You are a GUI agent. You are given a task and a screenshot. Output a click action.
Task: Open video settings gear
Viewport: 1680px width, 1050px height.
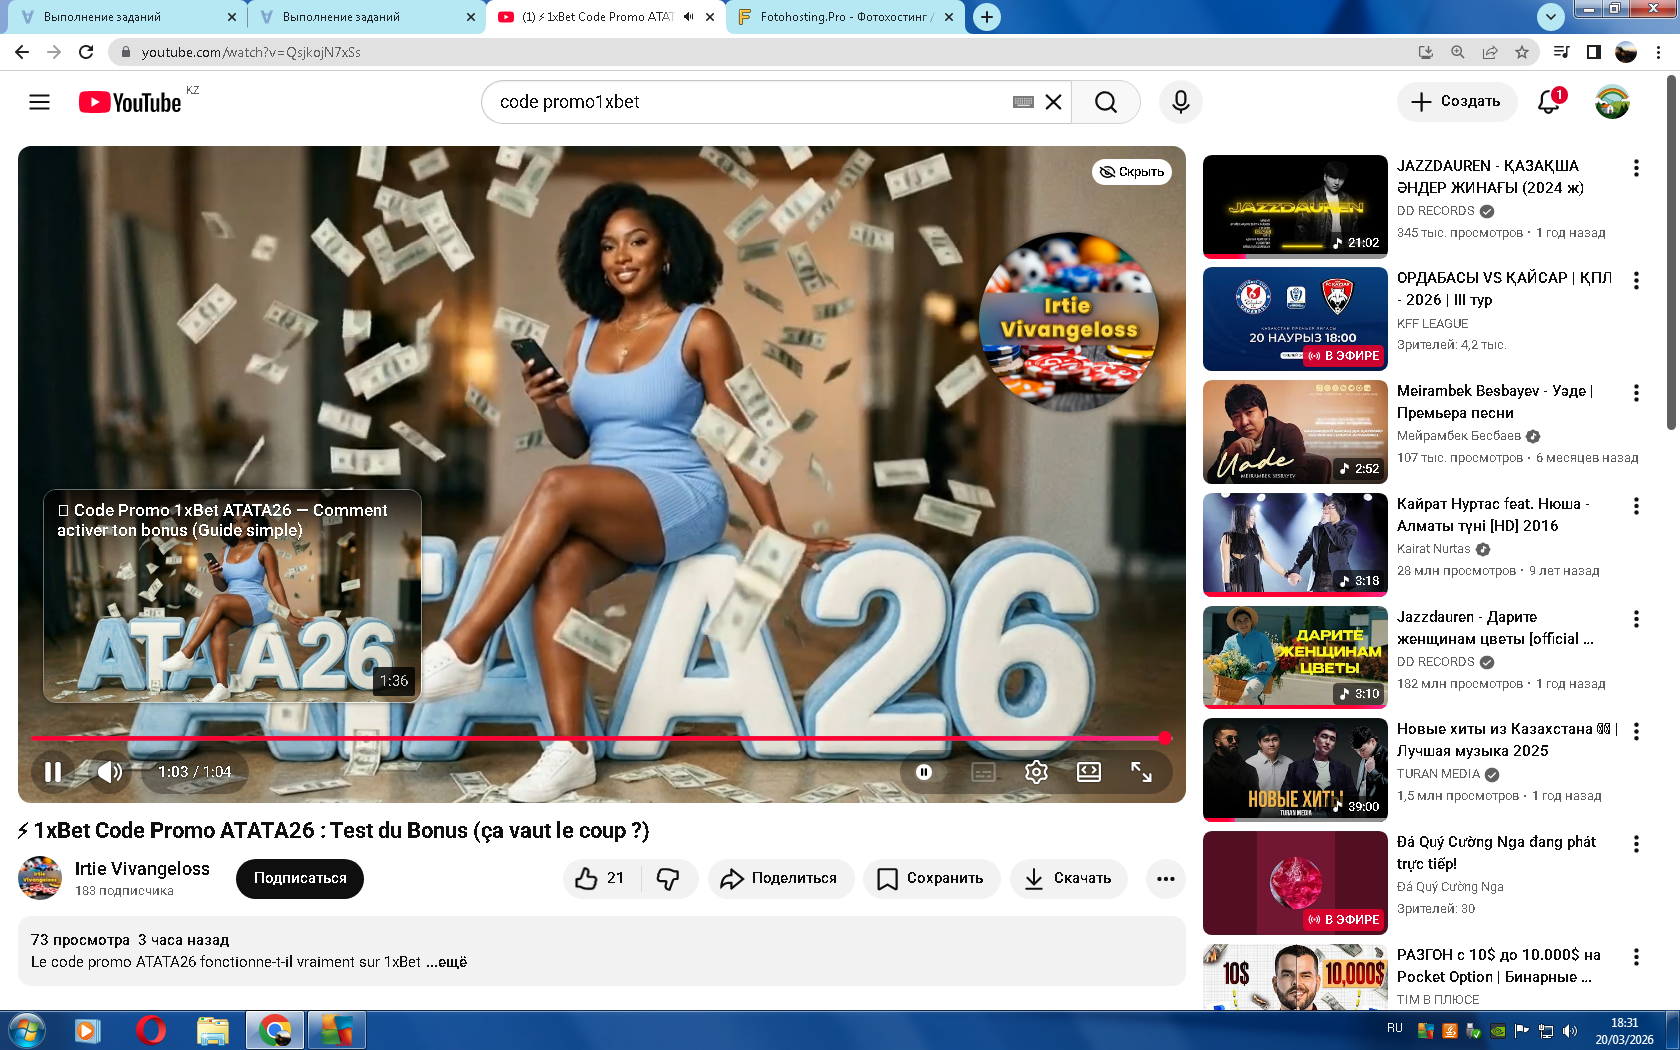point(1036,772)
